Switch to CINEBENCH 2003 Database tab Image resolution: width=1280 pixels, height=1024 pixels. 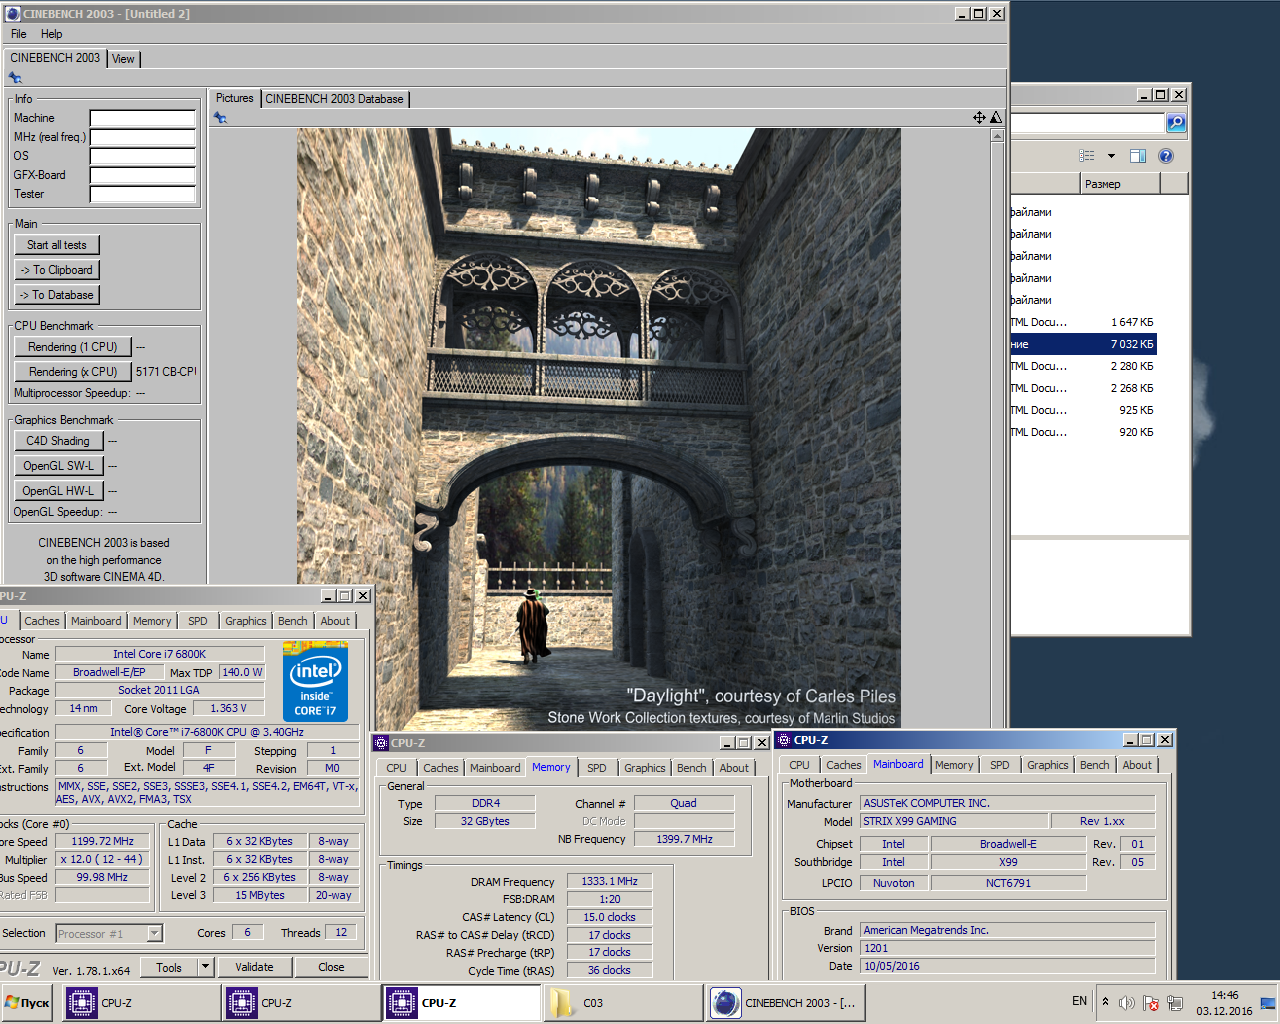[x=334, y=99]
